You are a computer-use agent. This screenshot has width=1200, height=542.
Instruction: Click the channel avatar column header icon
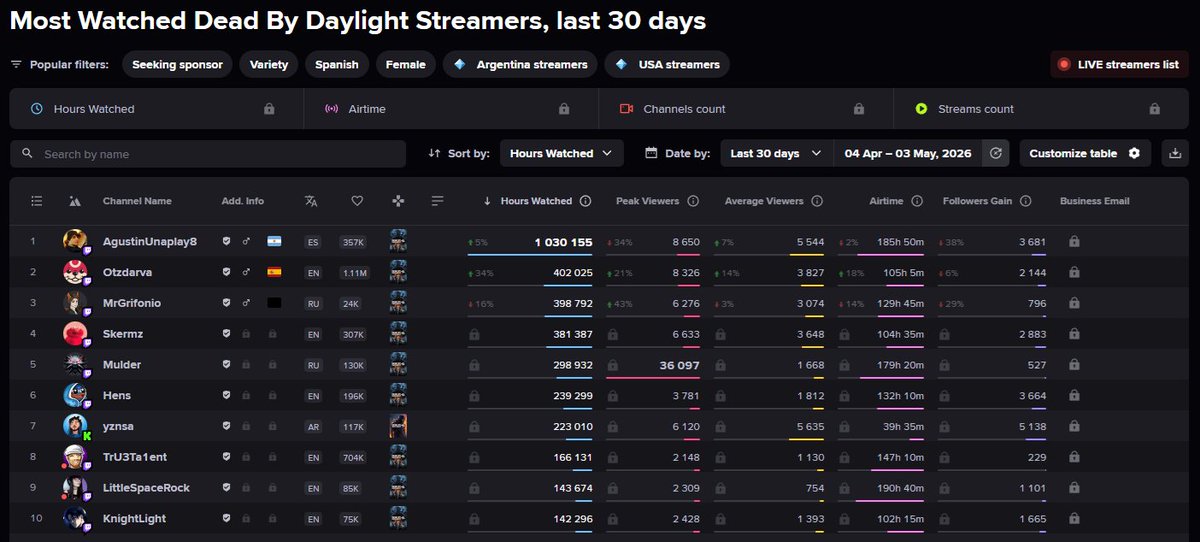74,201
